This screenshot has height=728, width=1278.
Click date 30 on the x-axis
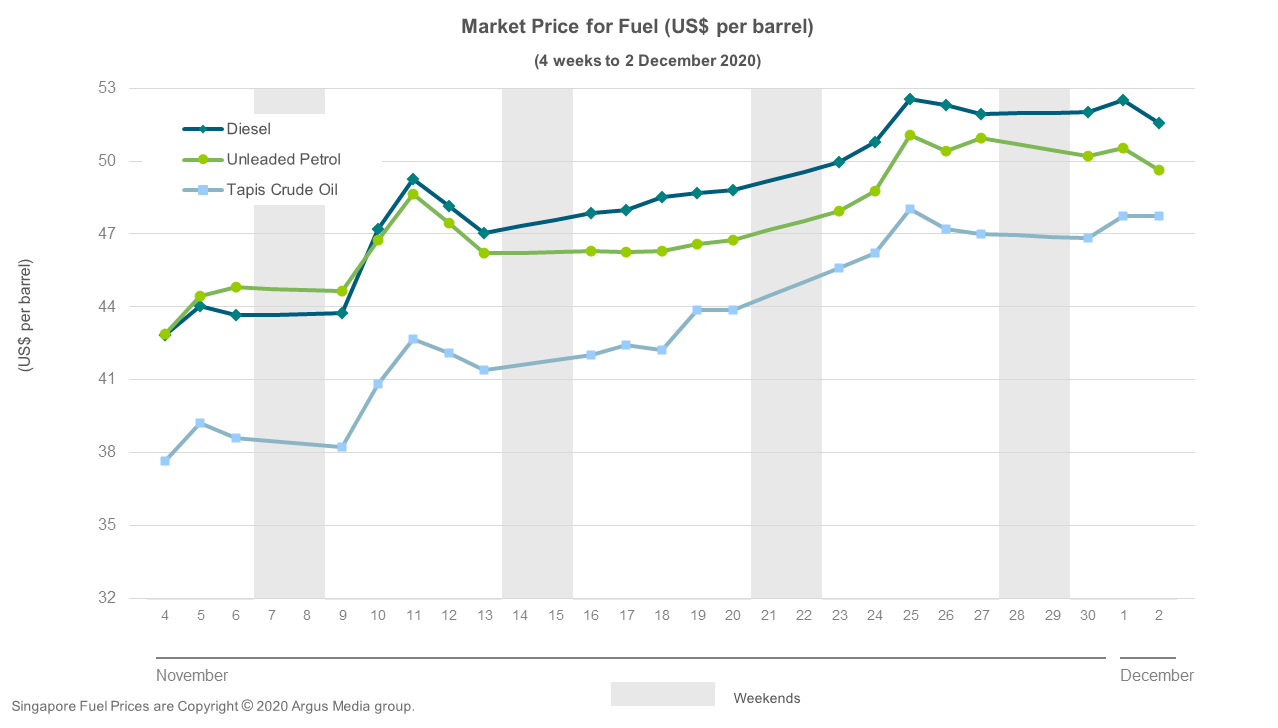[1087, 614]
